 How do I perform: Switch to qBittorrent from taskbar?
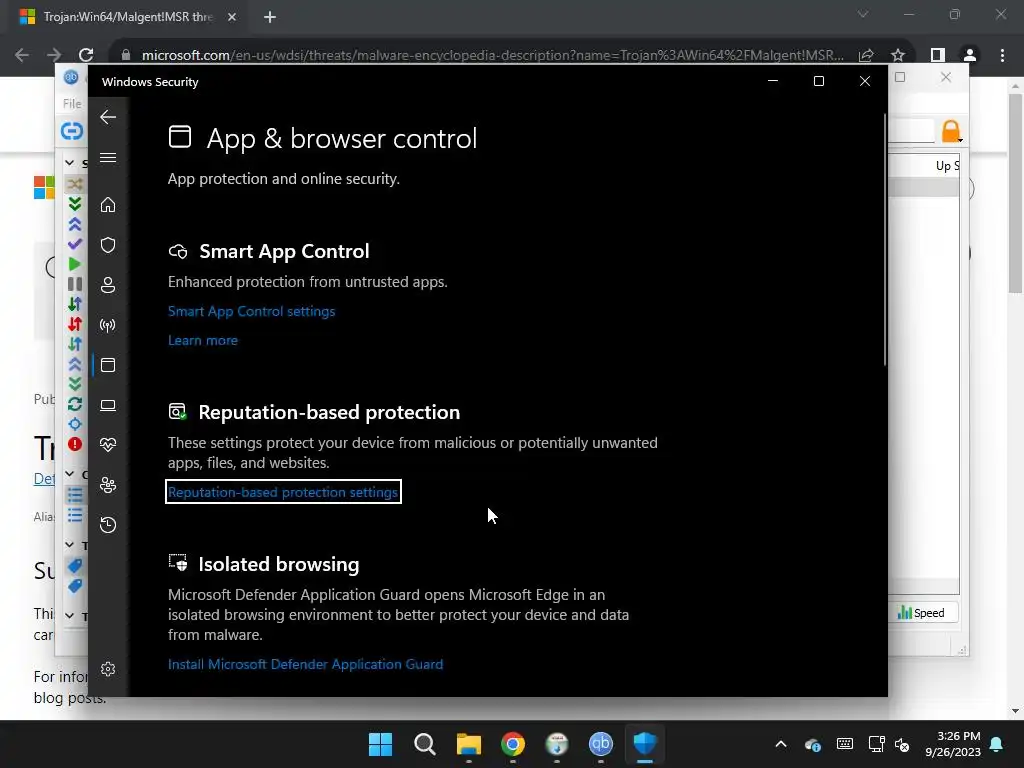[x=601, y=744]
